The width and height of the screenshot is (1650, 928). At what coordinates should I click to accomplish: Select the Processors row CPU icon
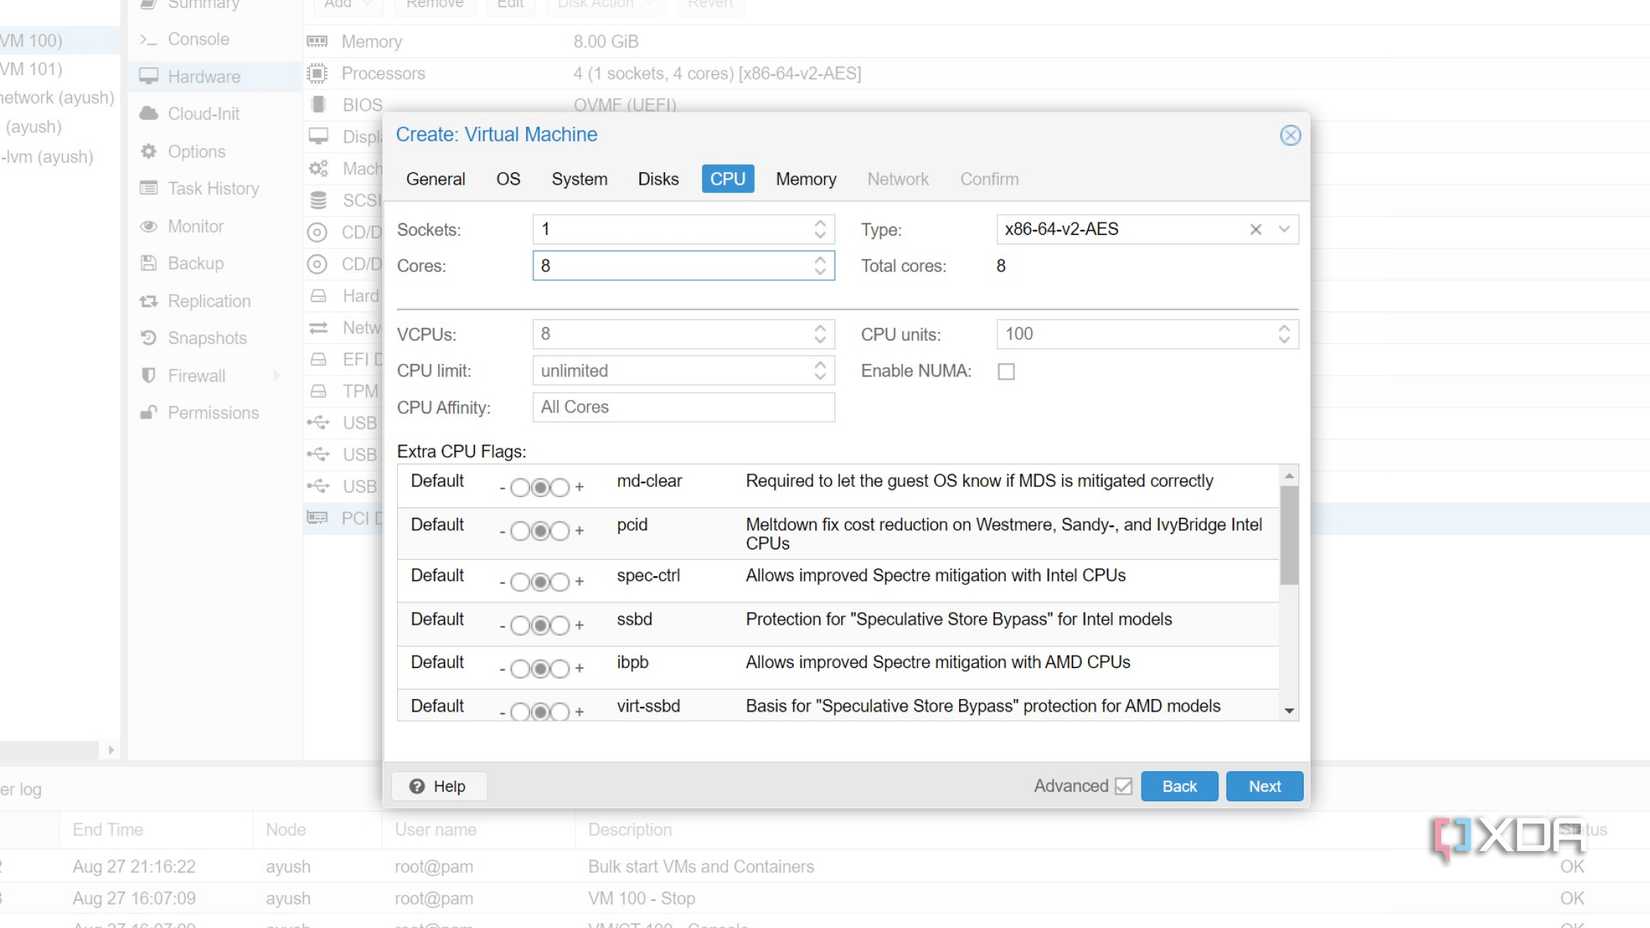[x=318, y=73]
